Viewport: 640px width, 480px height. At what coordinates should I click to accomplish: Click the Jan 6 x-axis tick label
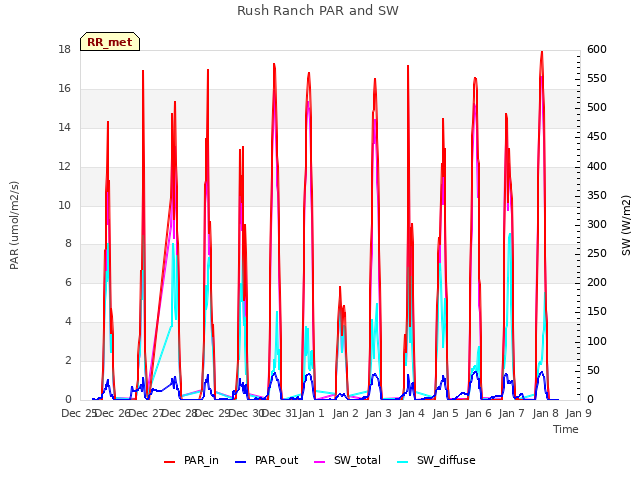coord(478,413)
